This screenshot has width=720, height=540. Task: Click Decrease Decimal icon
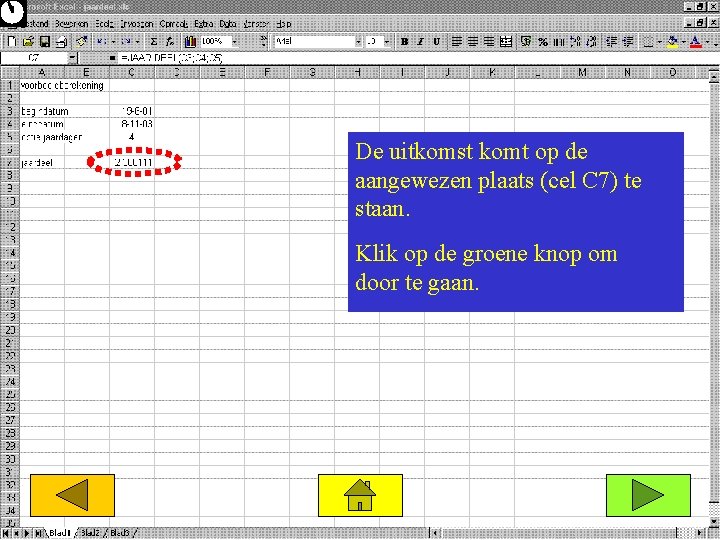(592, 42)
